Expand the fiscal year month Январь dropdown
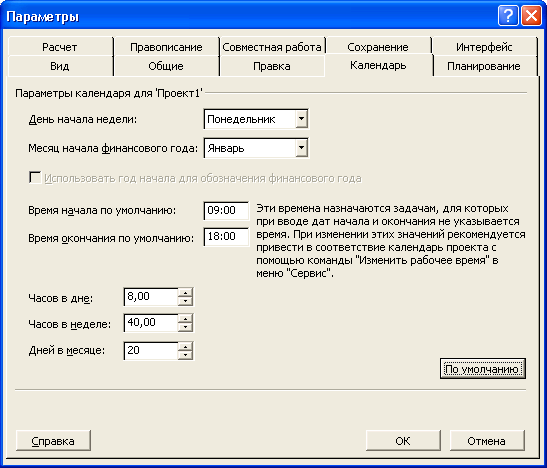This screenshot has height=468, width=547. [301, 148]
